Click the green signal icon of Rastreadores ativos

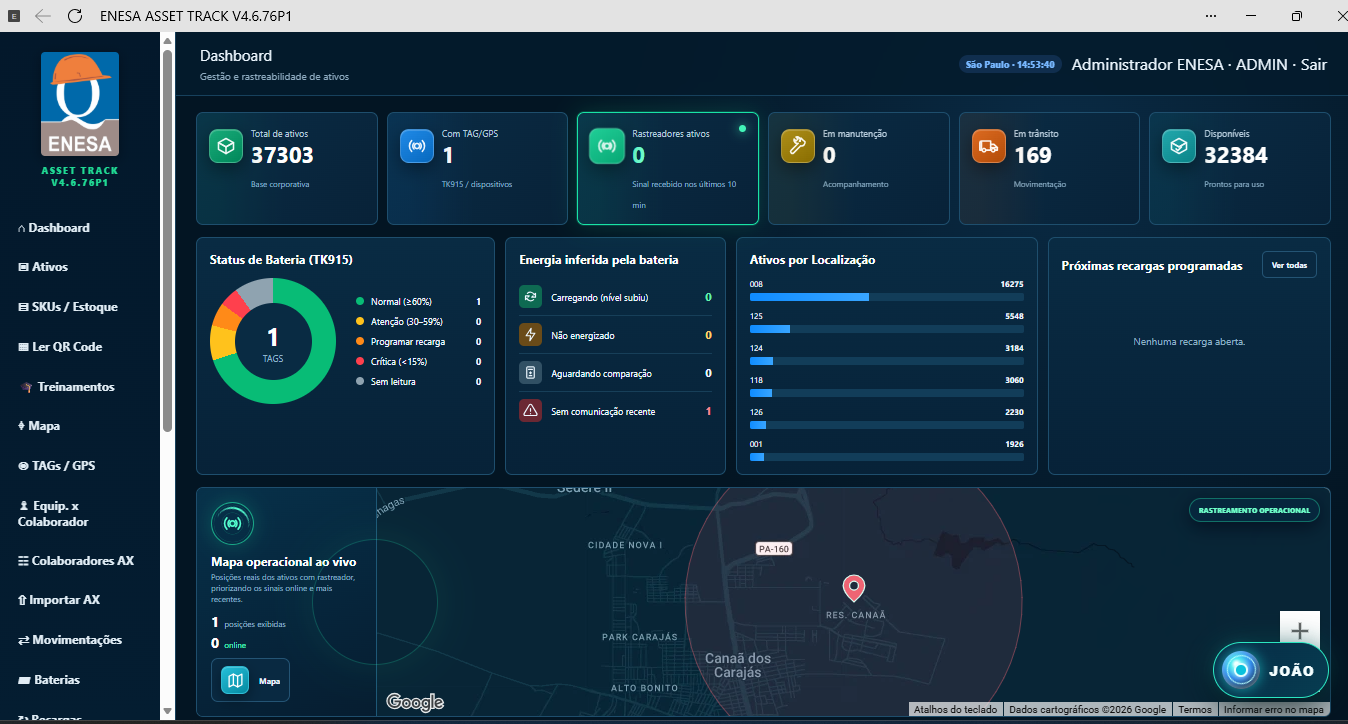pos(607,146)
